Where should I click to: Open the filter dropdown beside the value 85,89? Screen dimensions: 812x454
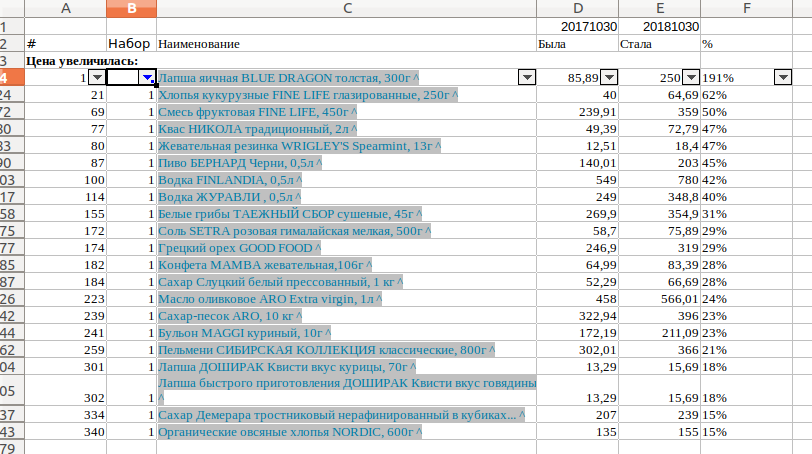click(609, 78)
